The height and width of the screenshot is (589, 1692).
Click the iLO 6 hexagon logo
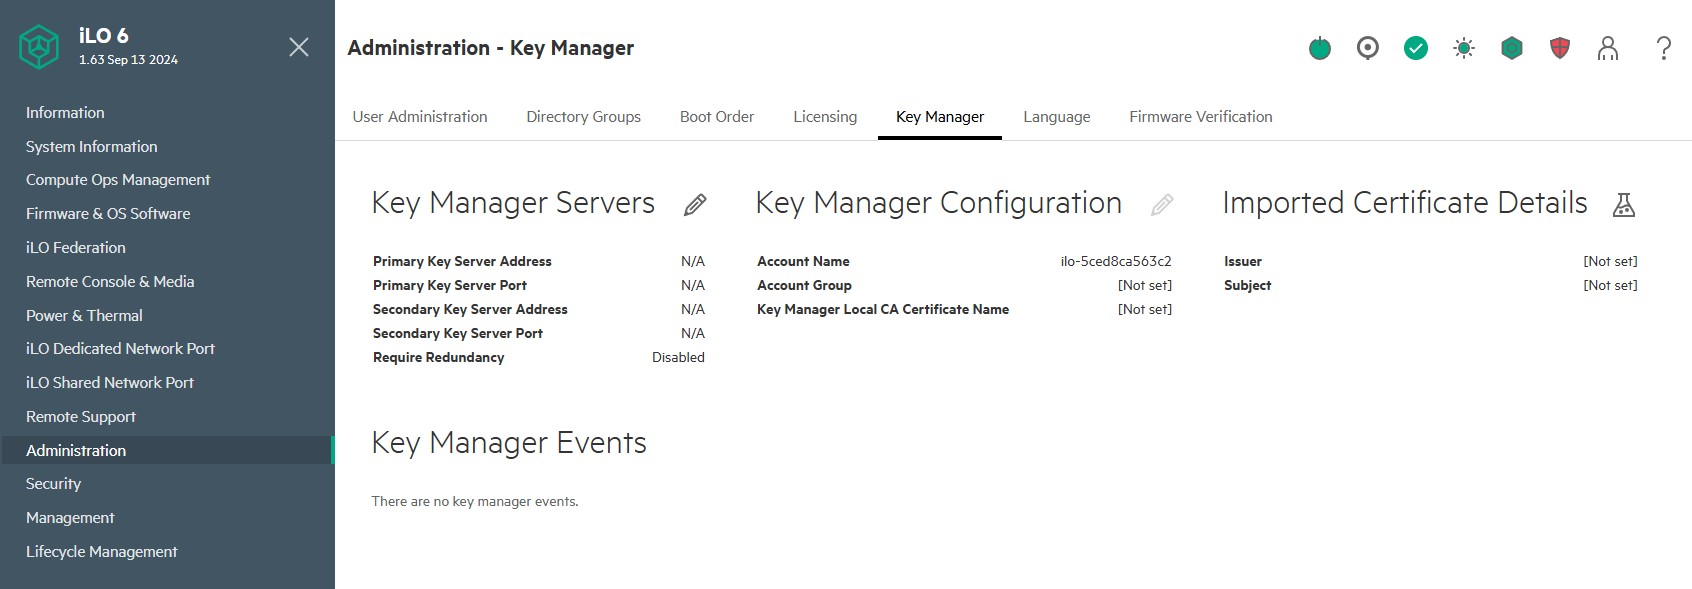click(39, 47)
